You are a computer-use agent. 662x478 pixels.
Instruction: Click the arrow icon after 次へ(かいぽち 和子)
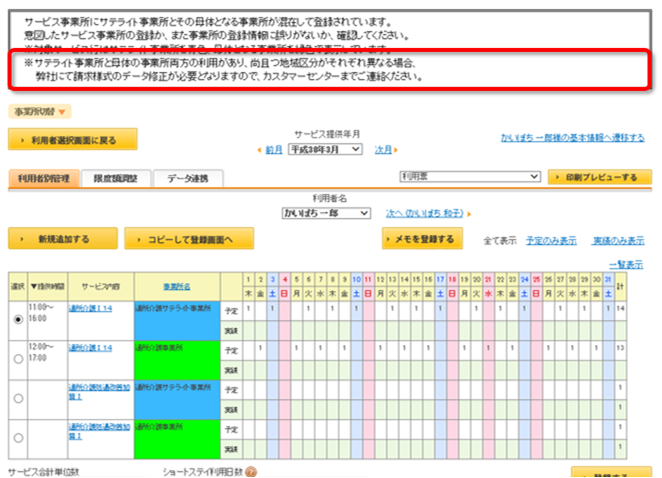click(x=469, y=214)
